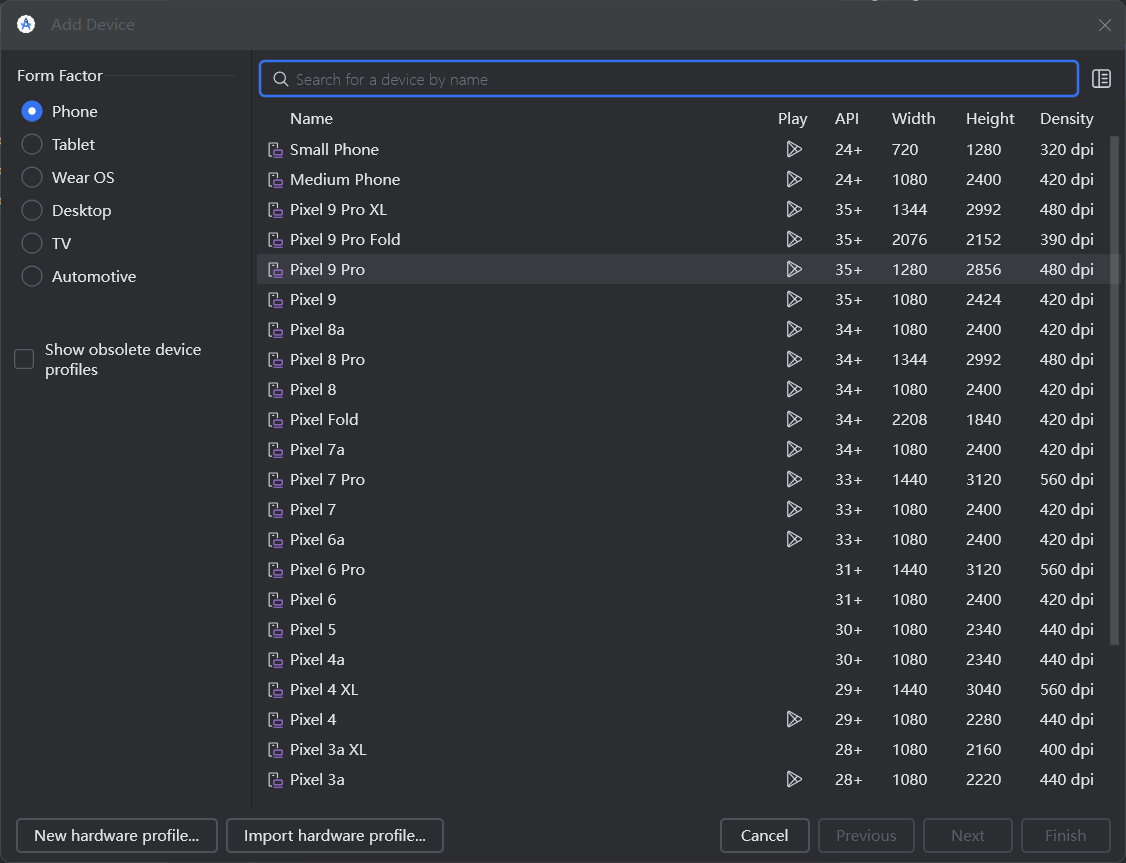The width and height of the screenshot is (1126, 863).
Task: Click the device icon beside Pixel 9 Pro Fold
Action: (275, 240)
